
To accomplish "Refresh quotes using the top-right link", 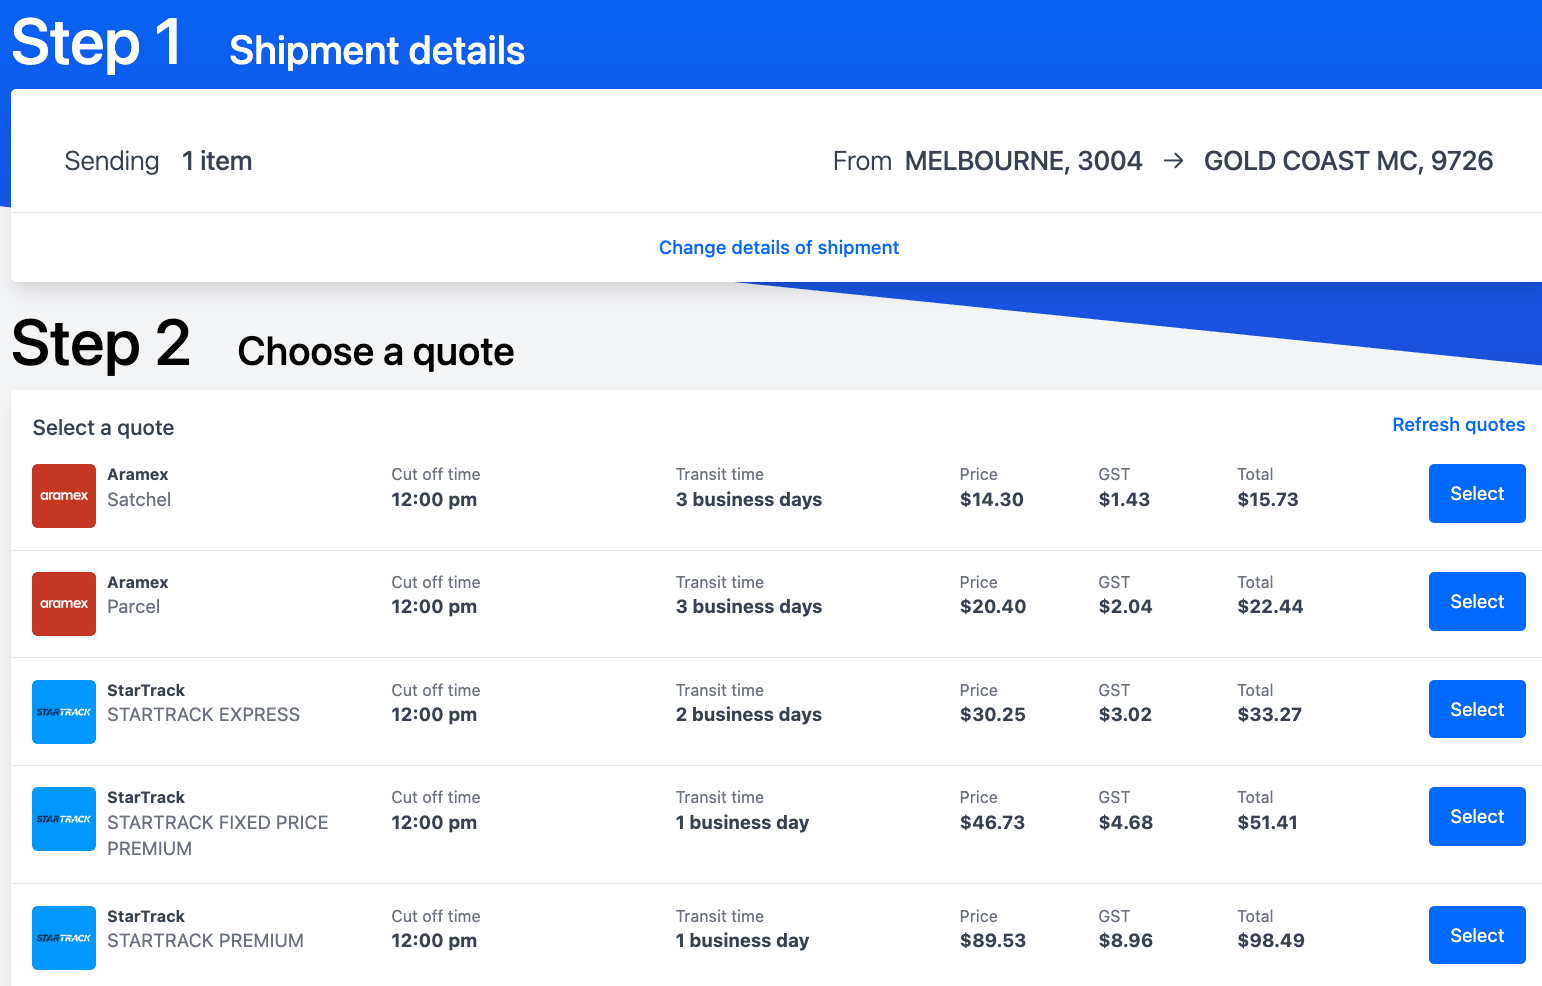I will point(1459,424).
